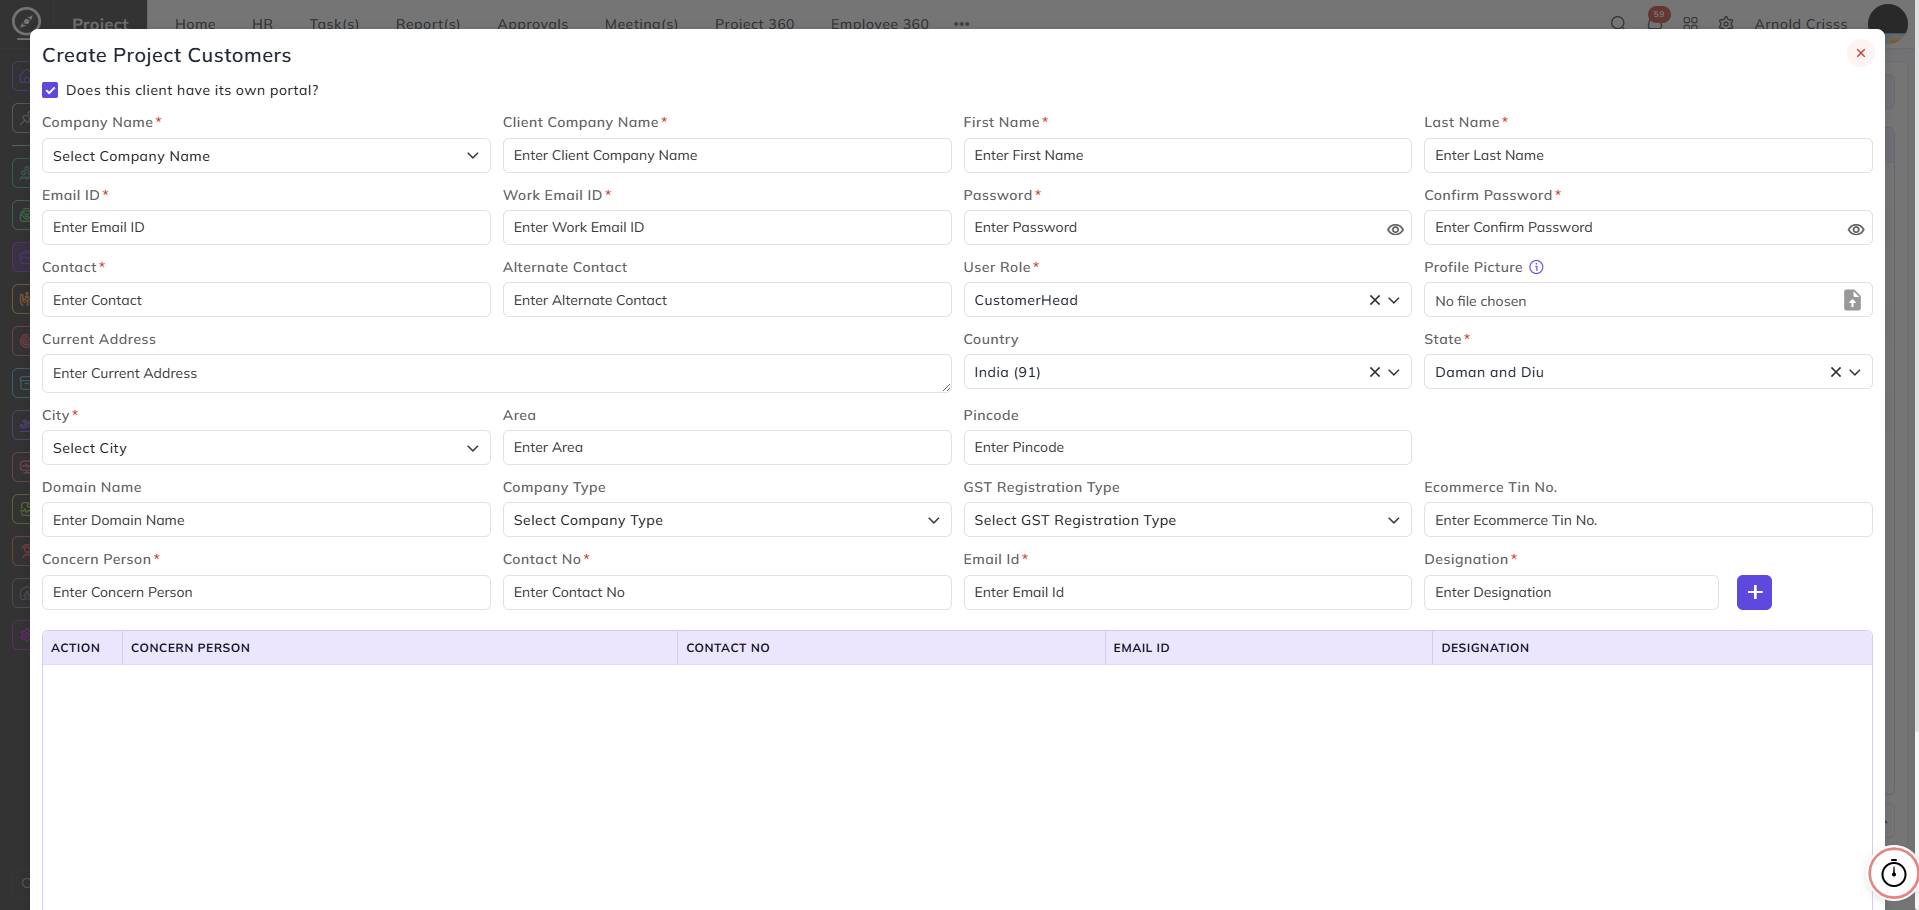Expand the User Role dropdown arrow
1919x910 pixels.
point(1394,300)
